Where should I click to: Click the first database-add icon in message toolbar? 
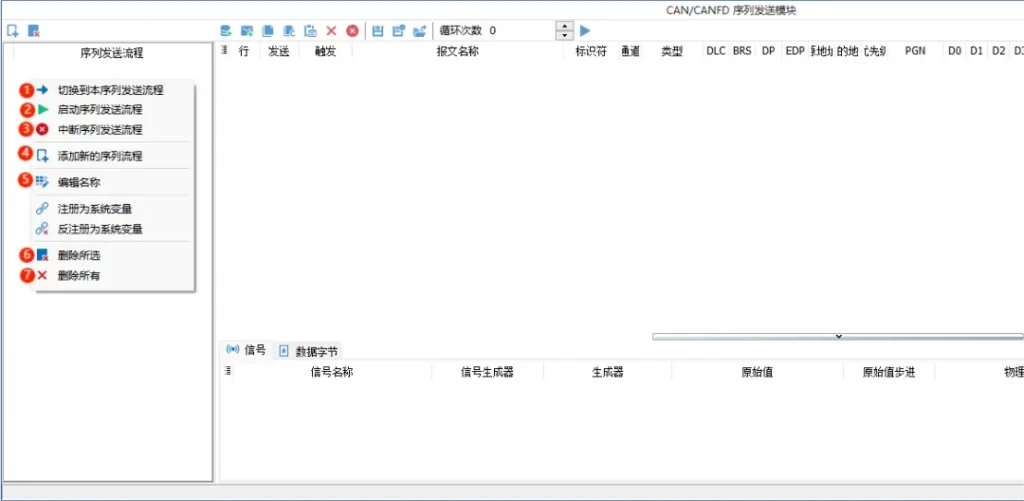(226, 31)
